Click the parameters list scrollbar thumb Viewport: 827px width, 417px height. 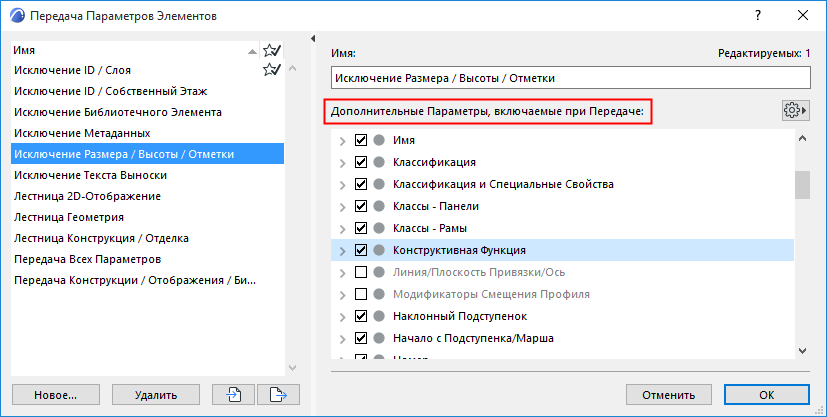click(802, 185)
